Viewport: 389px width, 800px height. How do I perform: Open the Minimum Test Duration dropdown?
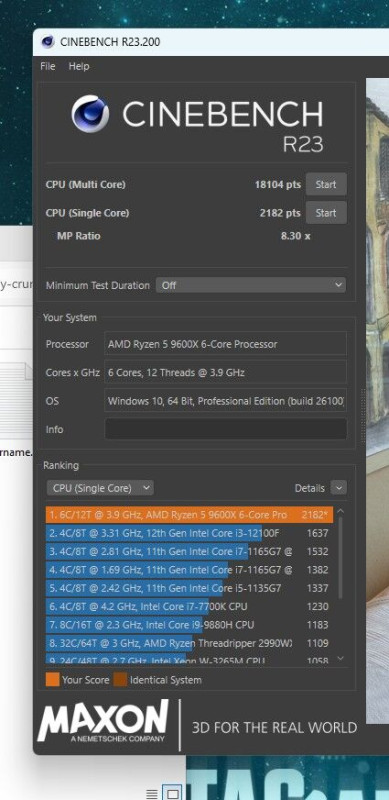(x=251, y=285)
